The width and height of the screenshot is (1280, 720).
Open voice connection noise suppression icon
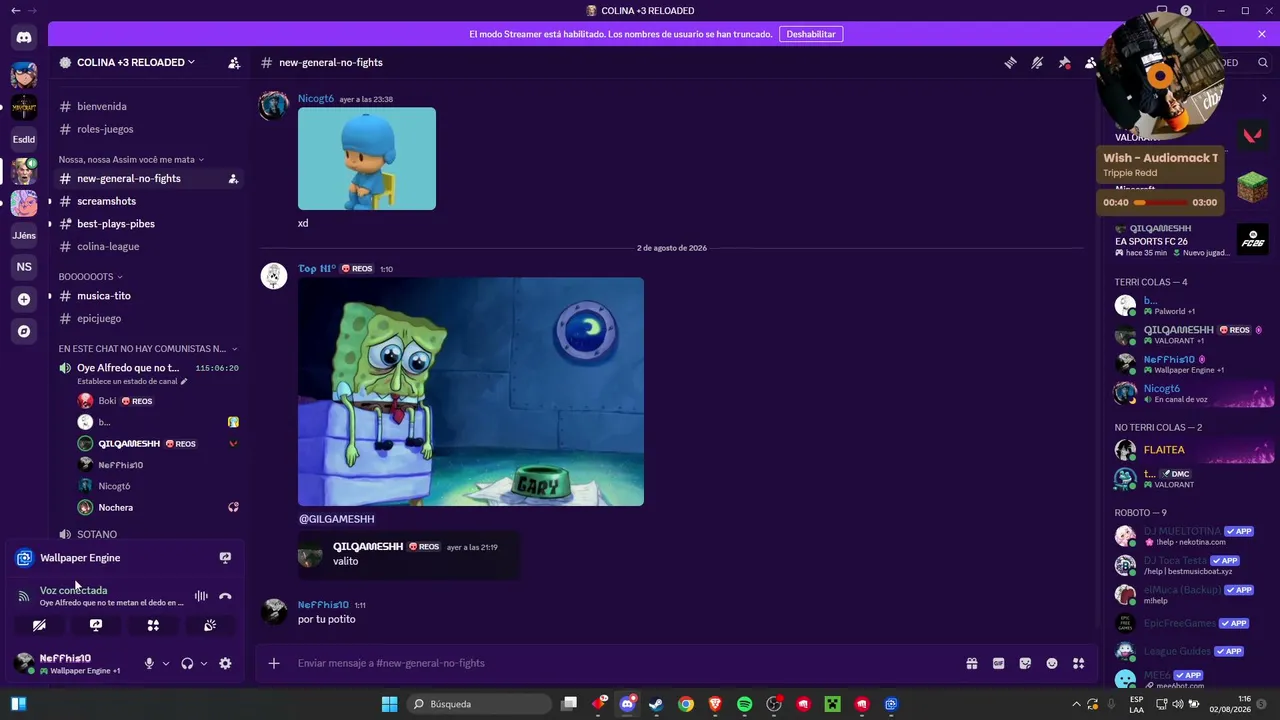(x=201, y=596)
